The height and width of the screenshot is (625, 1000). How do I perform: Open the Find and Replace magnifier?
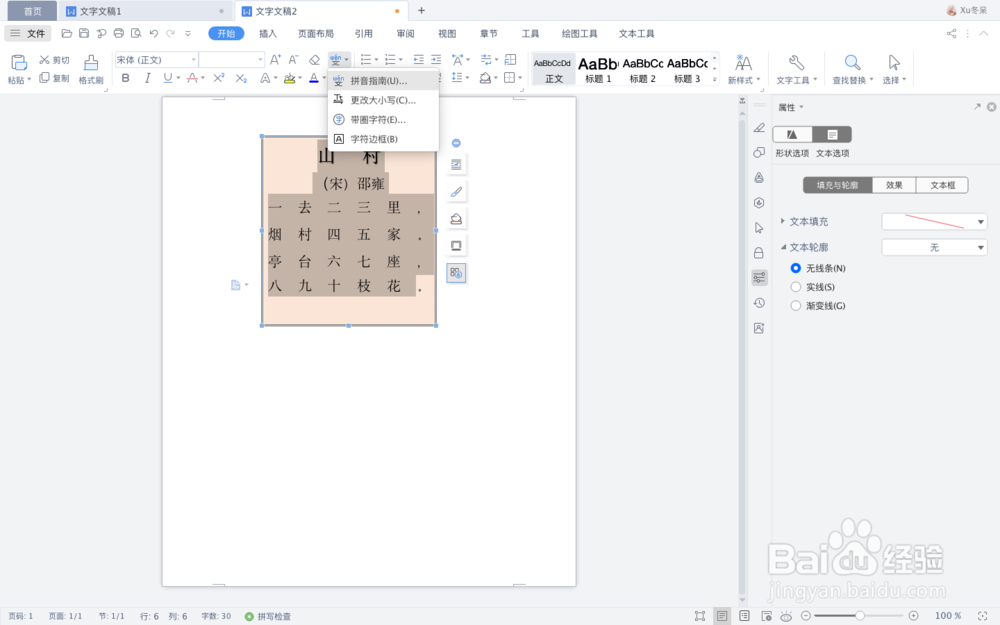(852, 62)
